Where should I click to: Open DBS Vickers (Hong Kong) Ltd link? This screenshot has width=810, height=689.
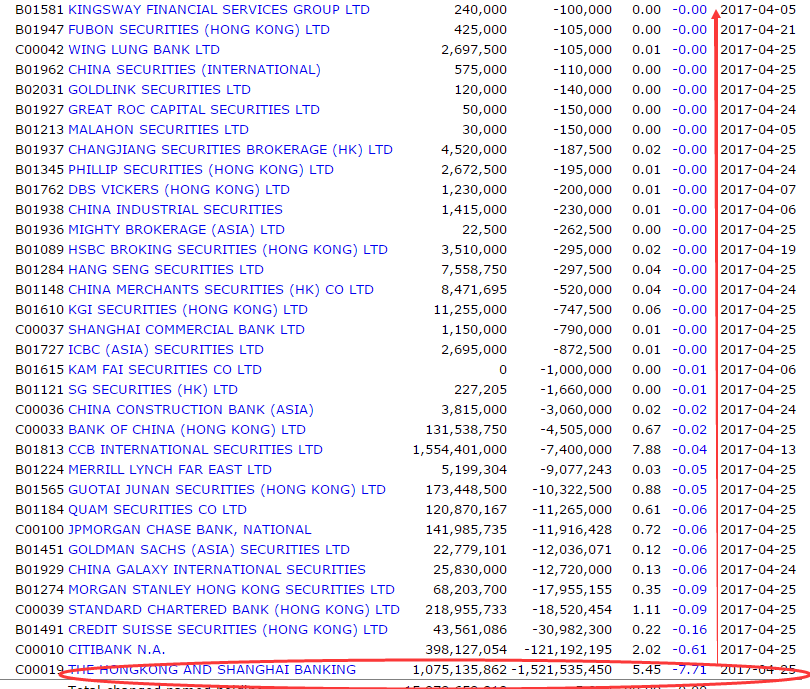[x=179, y=190]
